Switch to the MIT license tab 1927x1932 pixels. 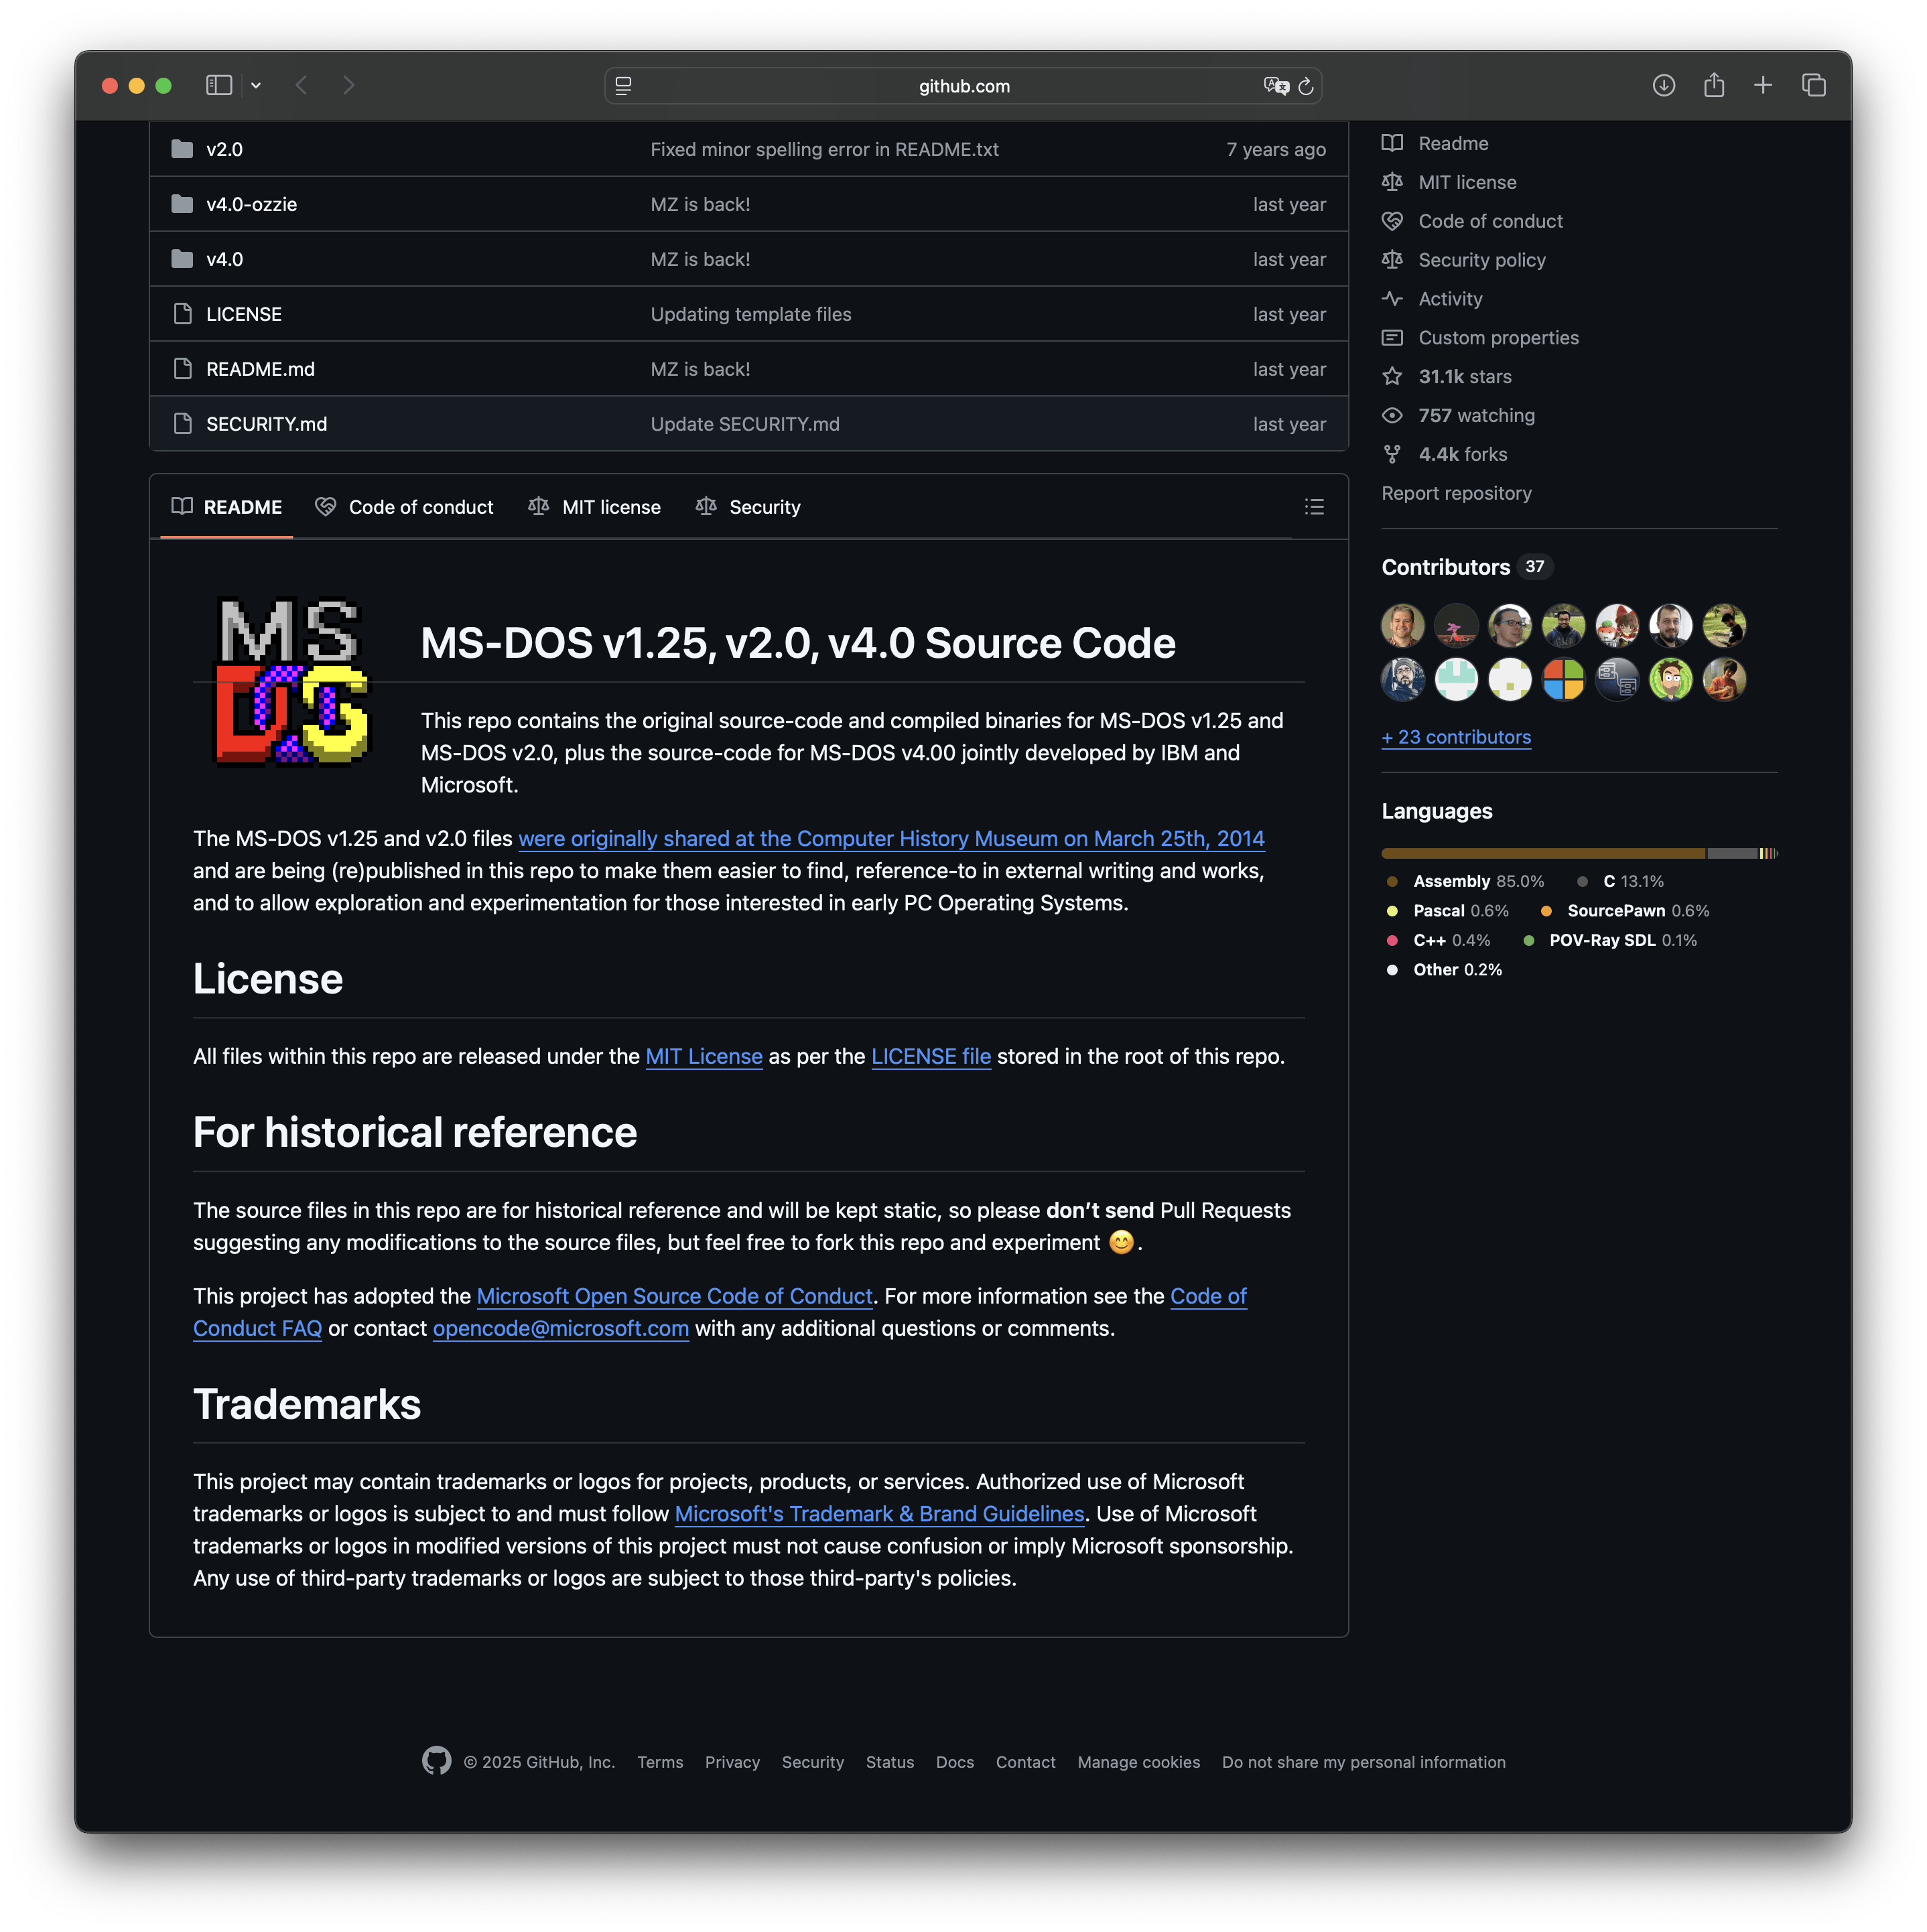click(594, 508)
